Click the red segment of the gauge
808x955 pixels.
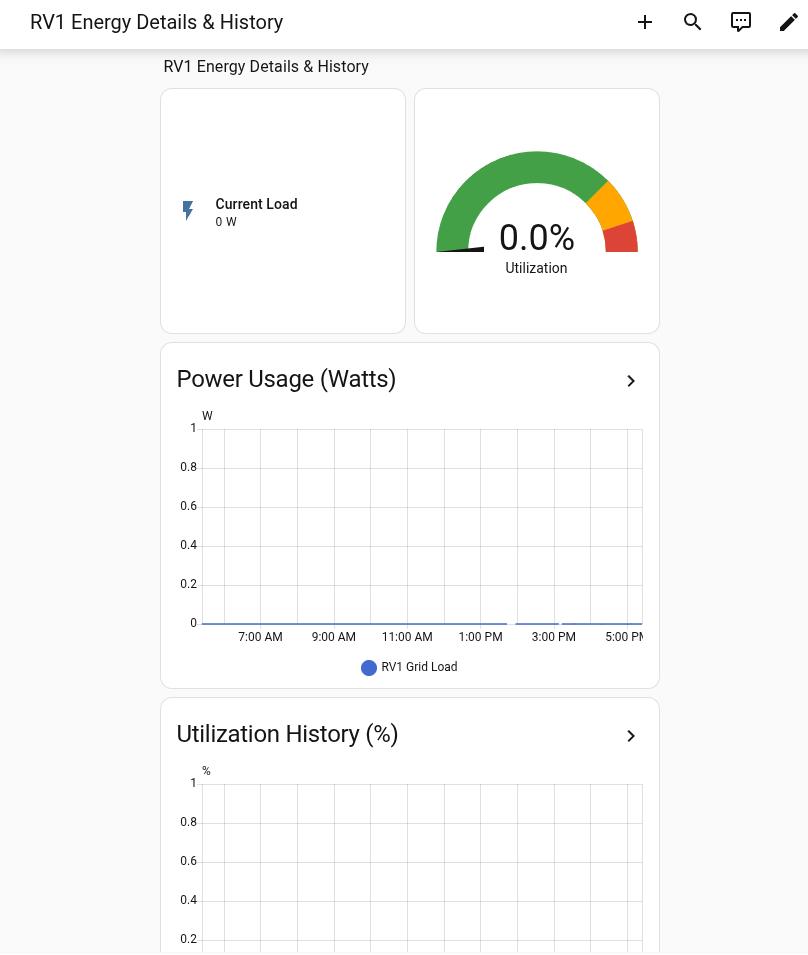[621, 238]
